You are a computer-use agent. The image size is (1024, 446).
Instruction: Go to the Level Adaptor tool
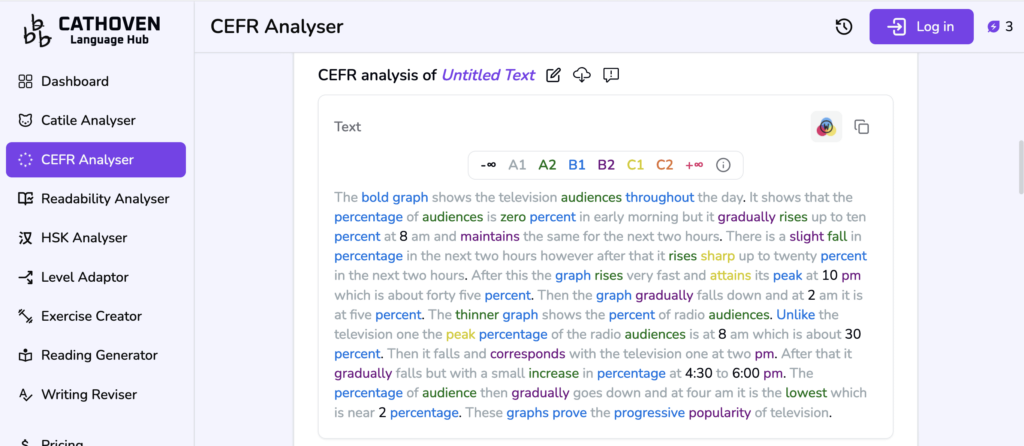click(x=84, y=277)
